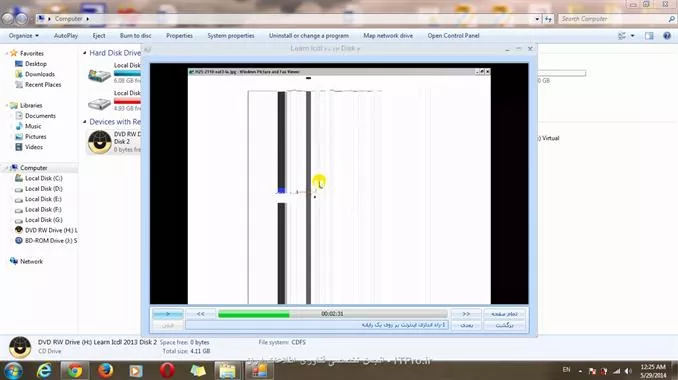The image size is (678, 380).
Task: Click the fast-forward >> button
Action: [466, 314]
